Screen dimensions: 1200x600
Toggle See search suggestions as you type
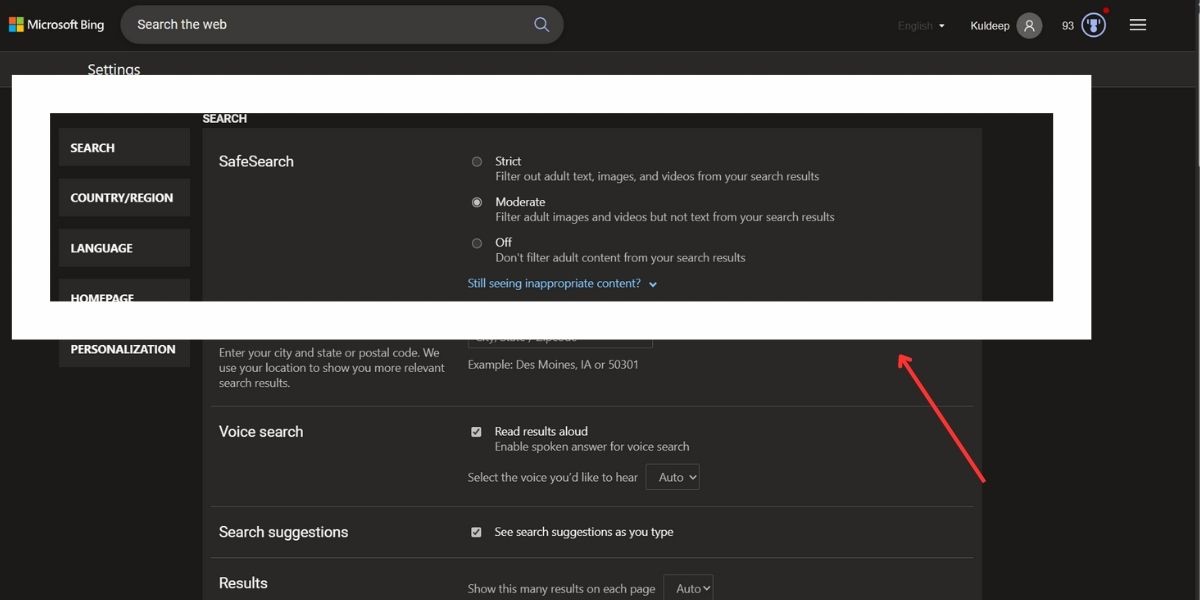tap(476, 532)
